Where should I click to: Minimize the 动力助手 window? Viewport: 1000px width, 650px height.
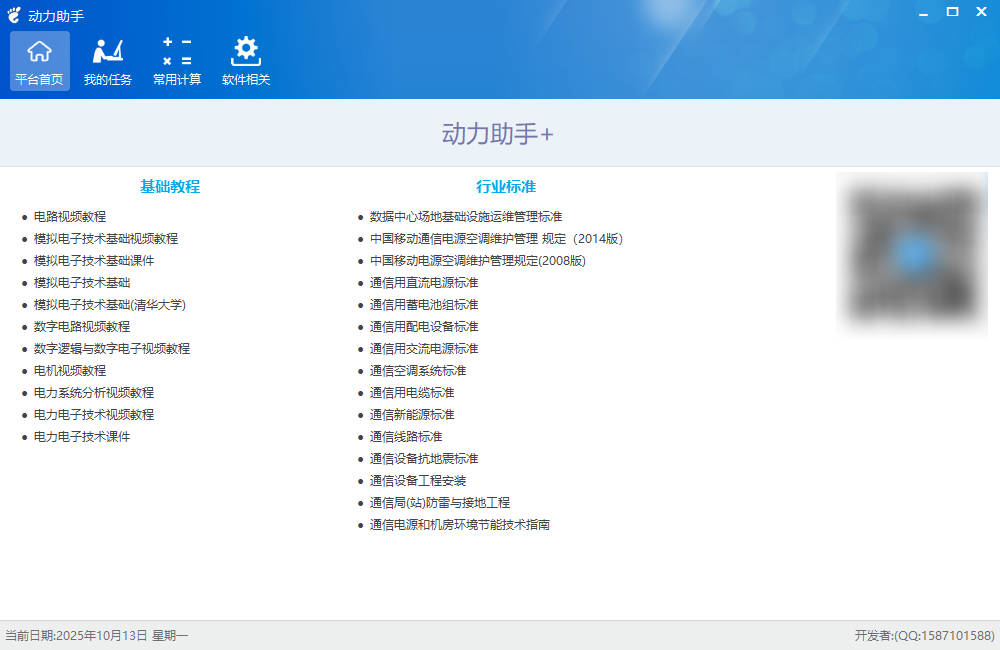point(923,13)
